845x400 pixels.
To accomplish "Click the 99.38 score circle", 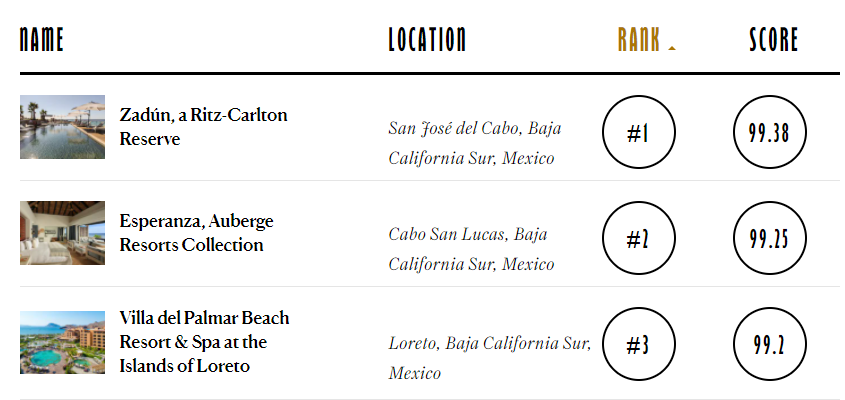I will point(769,133).
